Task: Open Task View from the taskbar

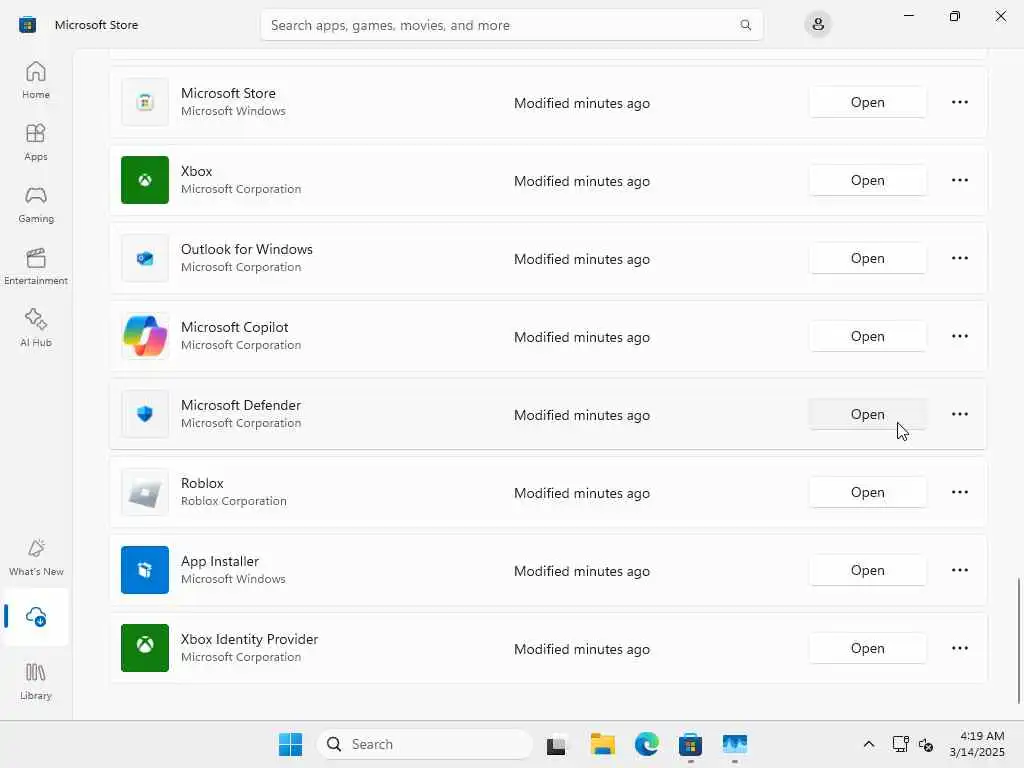Action: coord(556,744)
